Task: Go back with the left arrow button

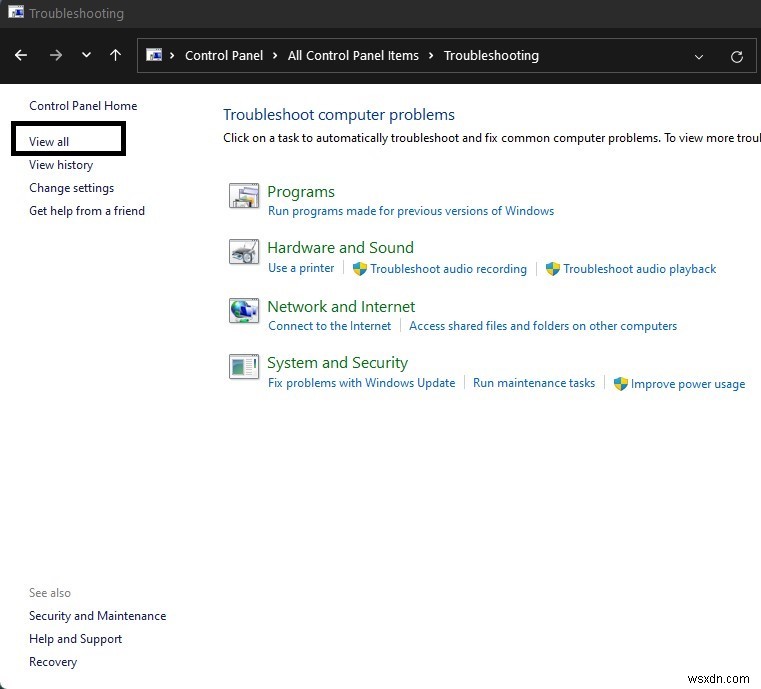Action: point(21,55)
